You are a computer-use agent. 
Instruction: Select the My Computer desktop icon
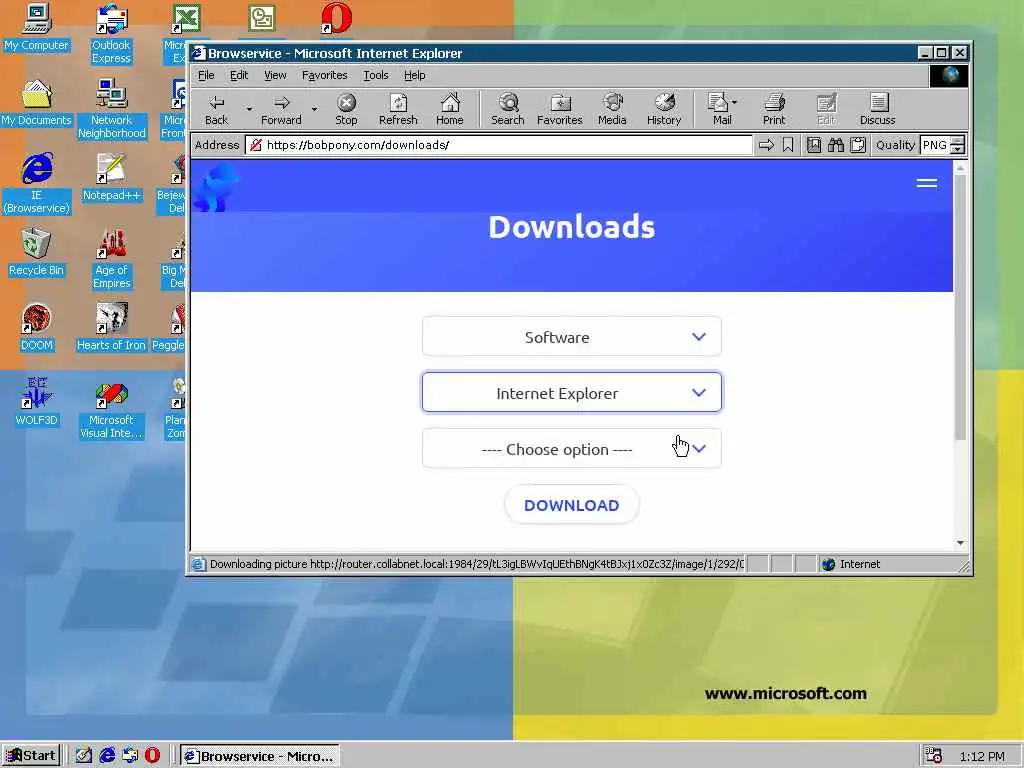[x=37, y=27]
